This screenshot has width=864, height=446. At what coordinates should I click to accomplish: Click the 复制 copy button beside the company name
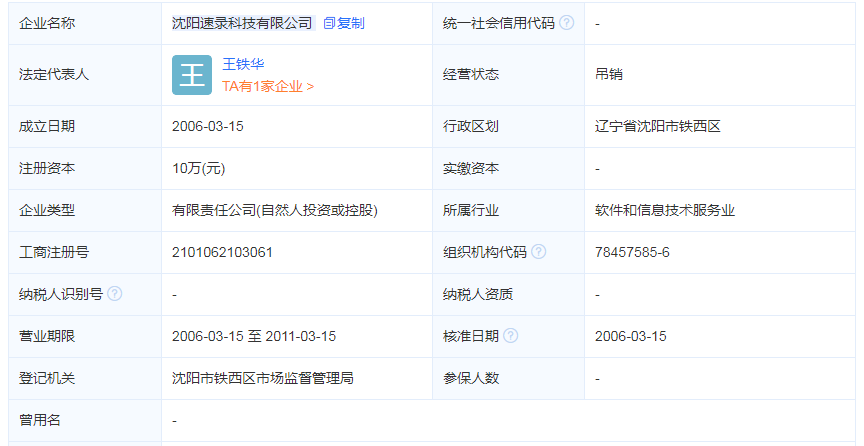tap(344, 23)
